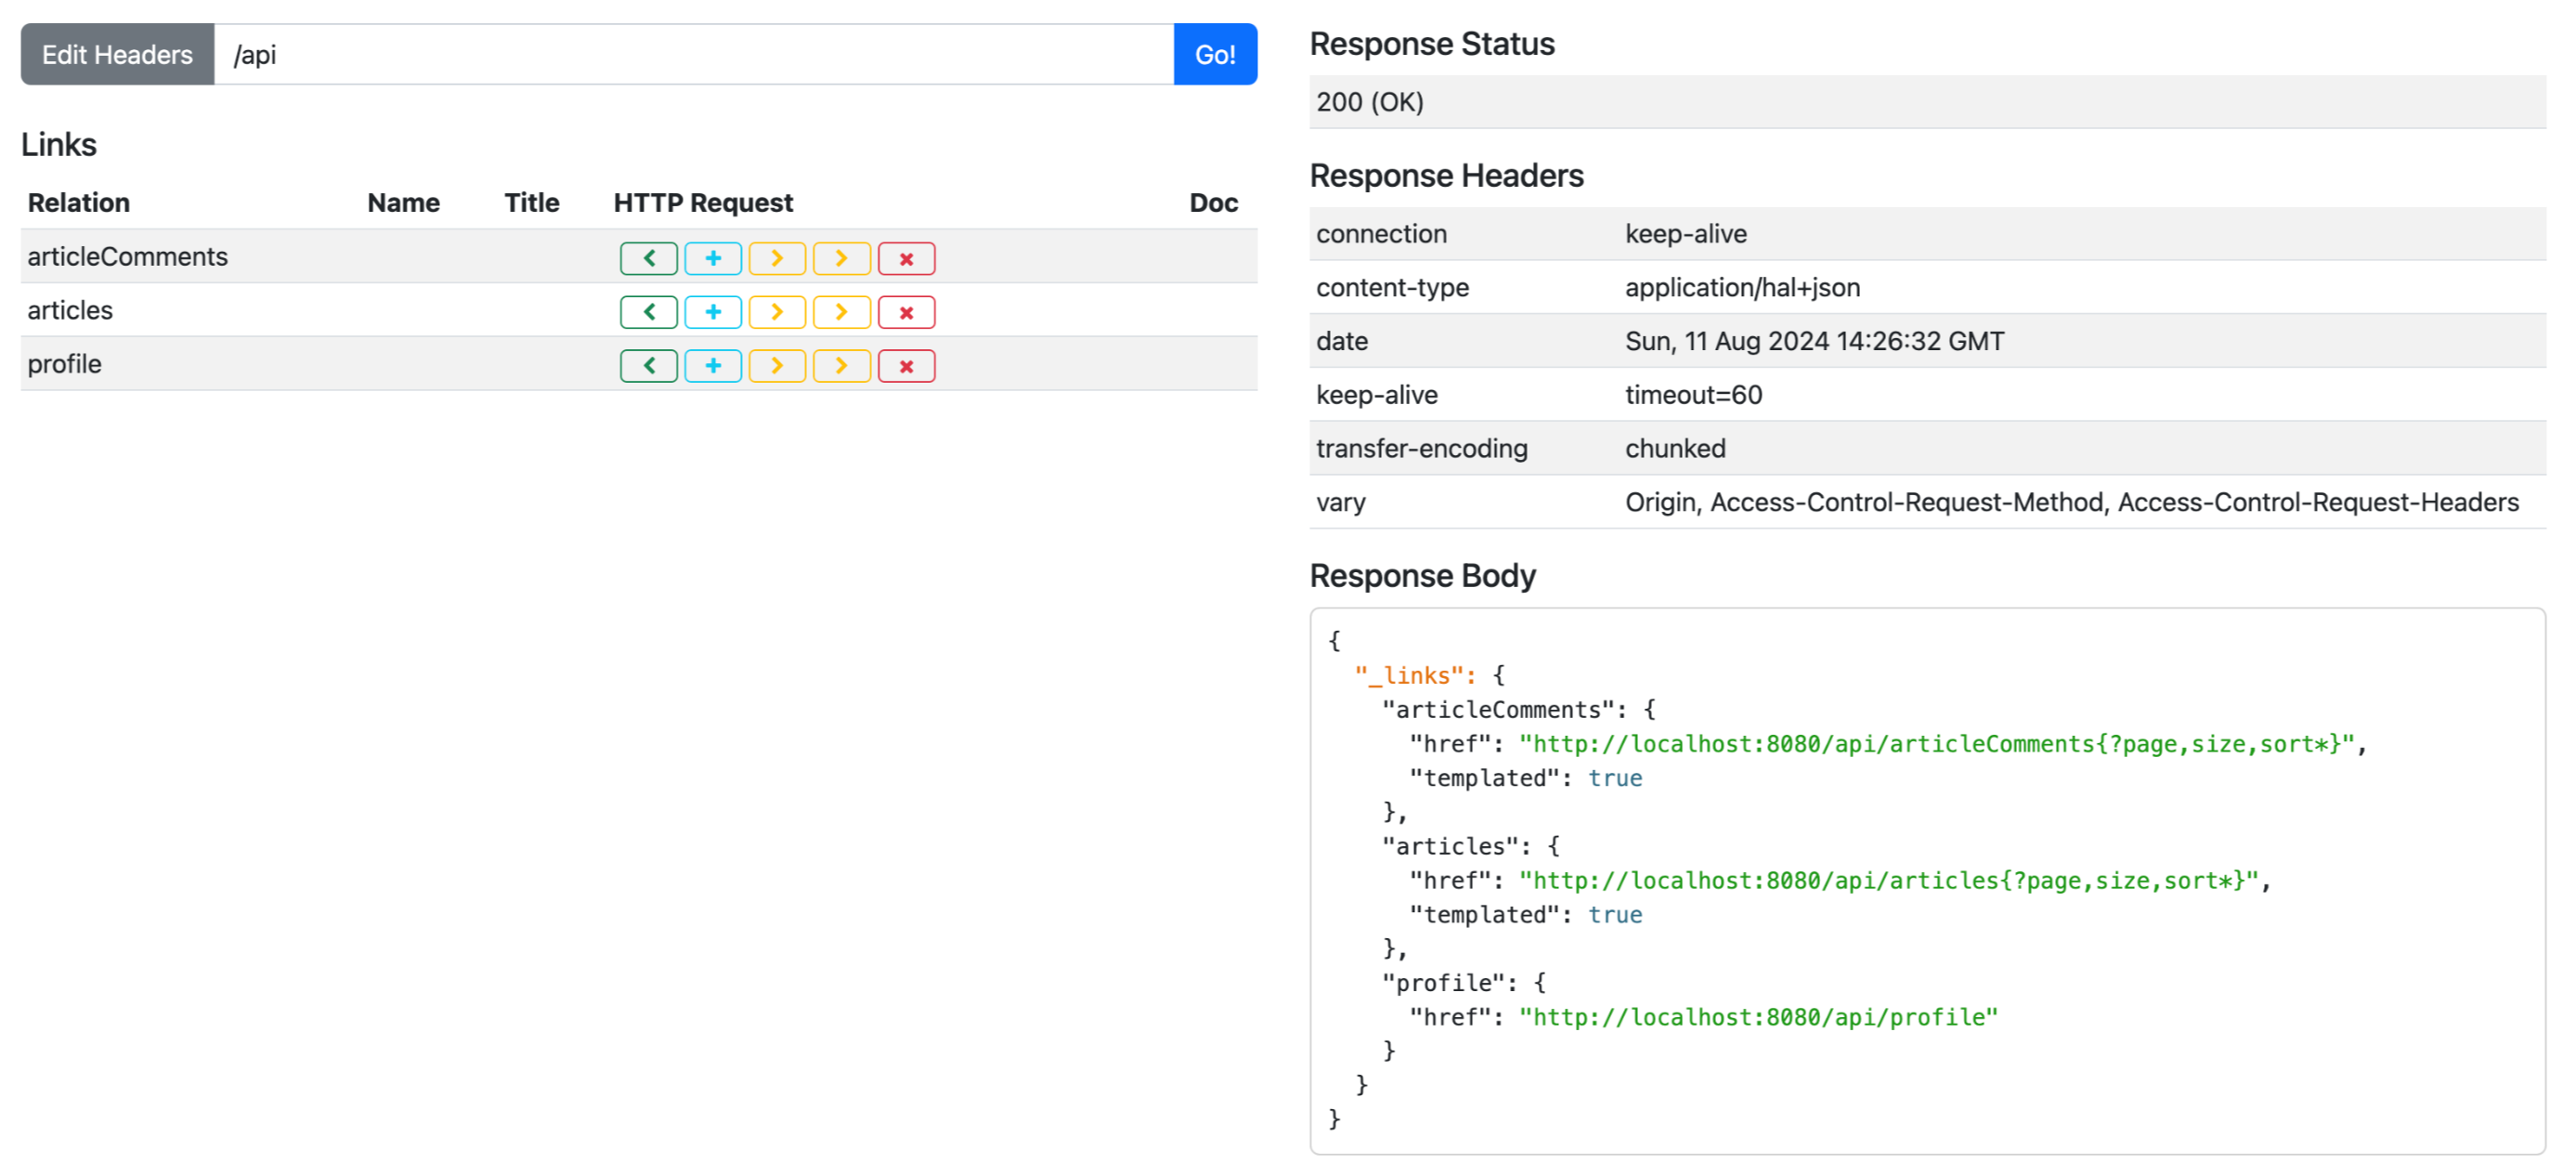The width and height of the screenshot is (2576, 1176).
Task: Click first yellow PUT arrow for articles
Action: (x=777, y=312)
